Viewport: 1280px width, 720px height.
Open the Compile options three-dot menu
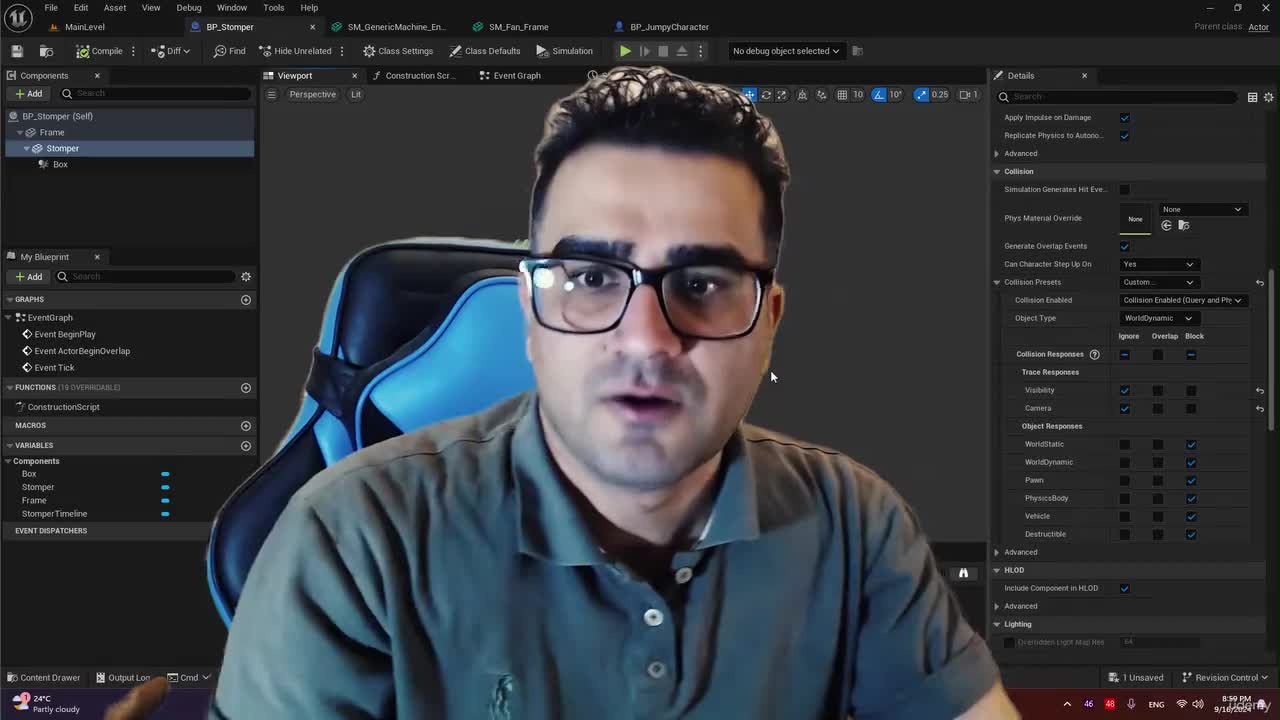tap(133, 51)
